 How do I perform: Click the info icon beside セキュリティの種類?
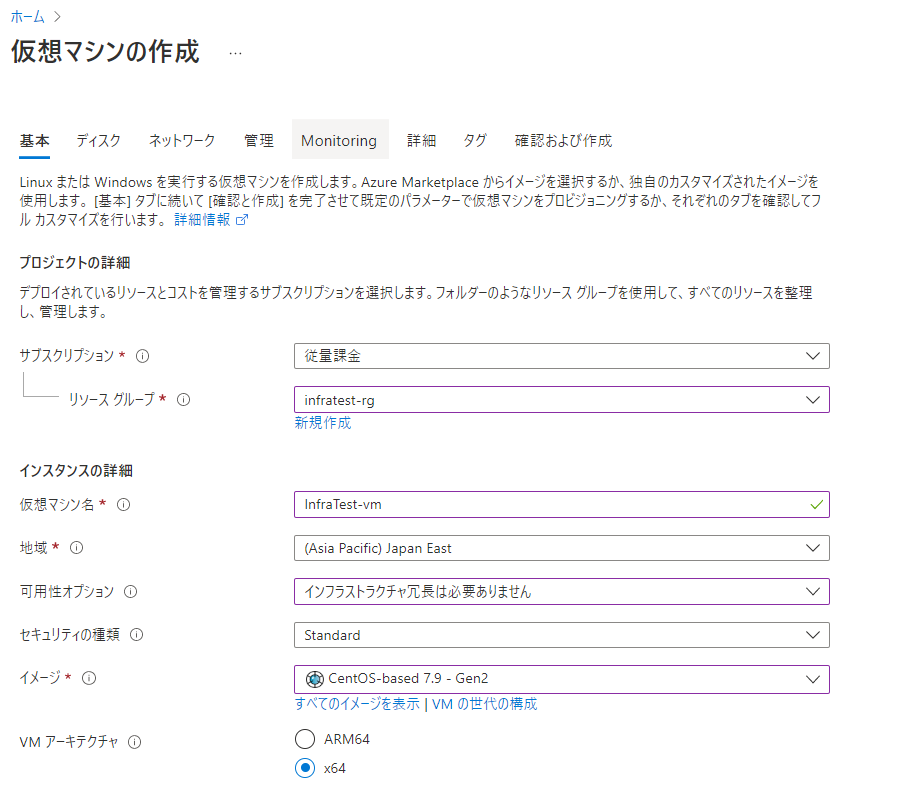point(136,635)
